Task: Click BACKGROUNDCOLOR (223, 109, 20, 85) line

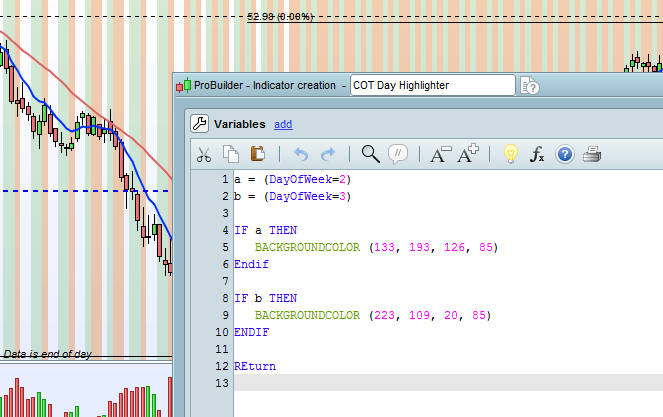Action: [x=373, y=315]
